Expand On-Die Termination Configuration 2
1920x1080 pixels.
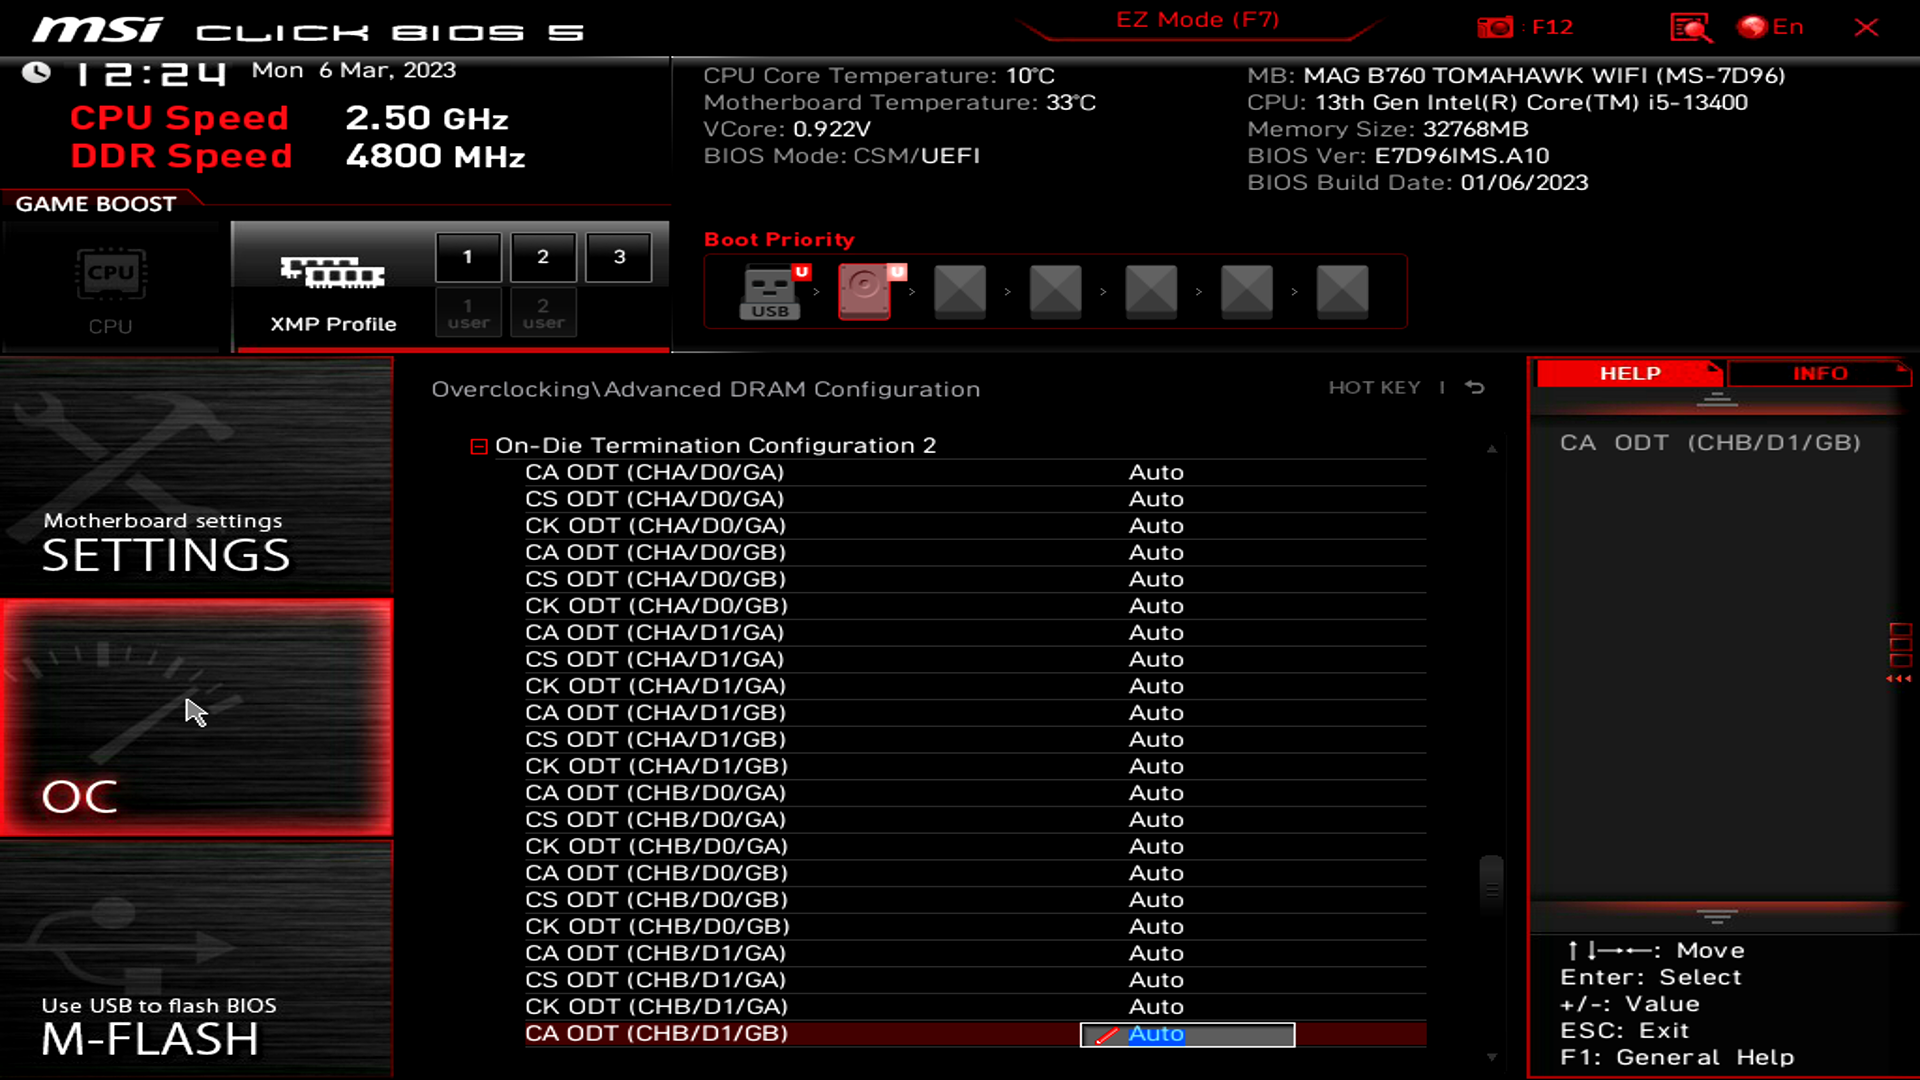[x=479, y=444]
